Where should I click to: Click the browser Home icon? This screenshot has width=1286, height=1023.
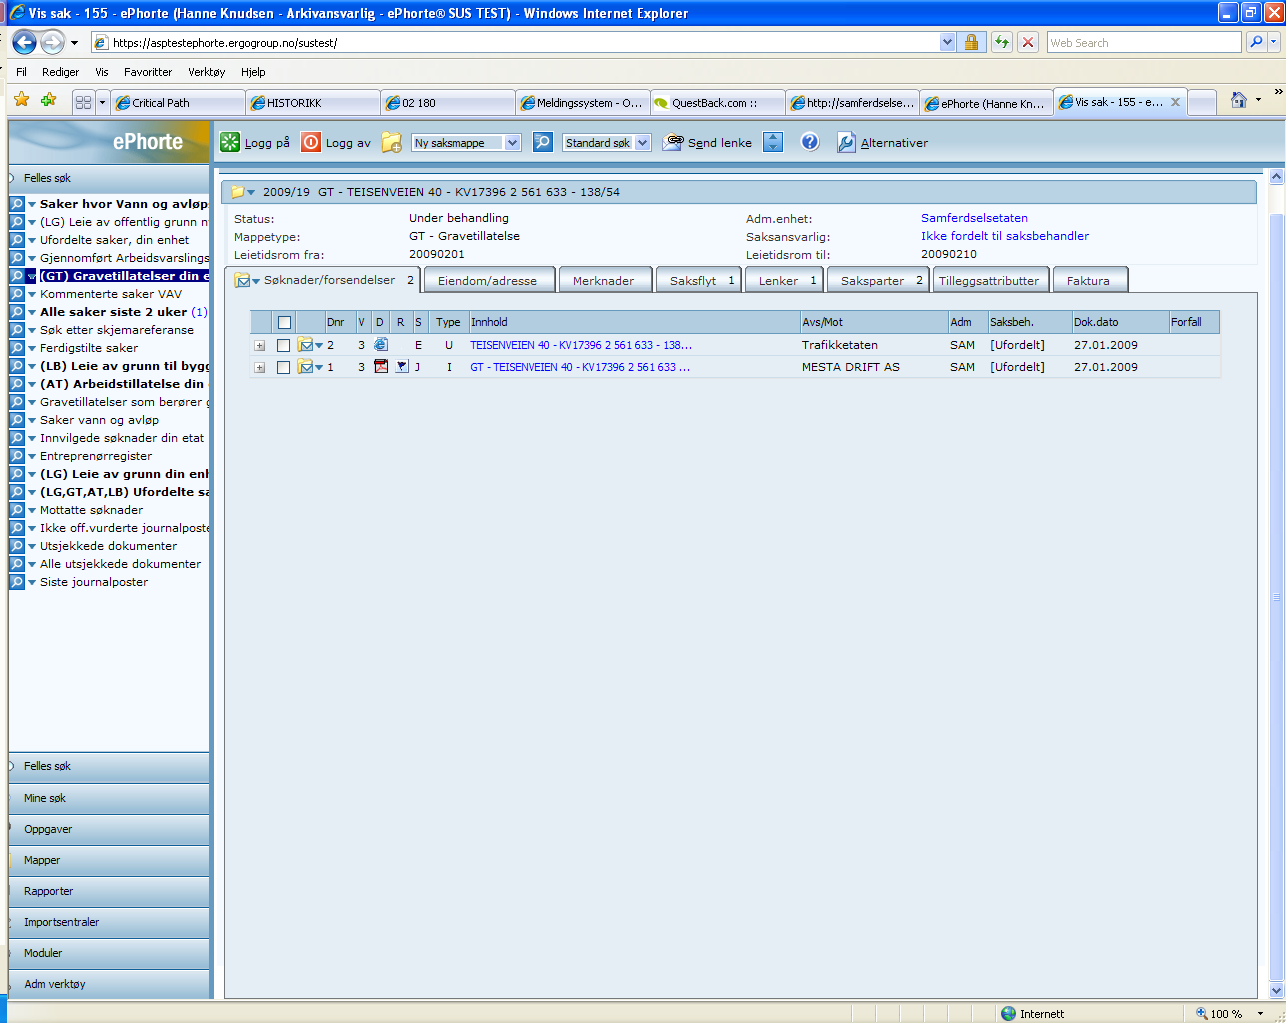pyautogui.click(x=1239, y=100)
